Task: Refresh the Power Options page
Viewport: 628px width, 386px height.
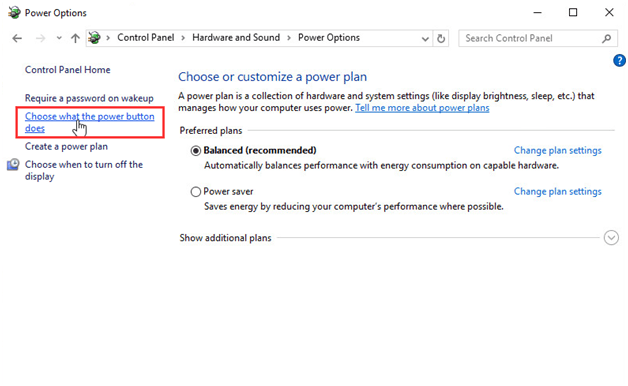Action: [x=441, y=39]
